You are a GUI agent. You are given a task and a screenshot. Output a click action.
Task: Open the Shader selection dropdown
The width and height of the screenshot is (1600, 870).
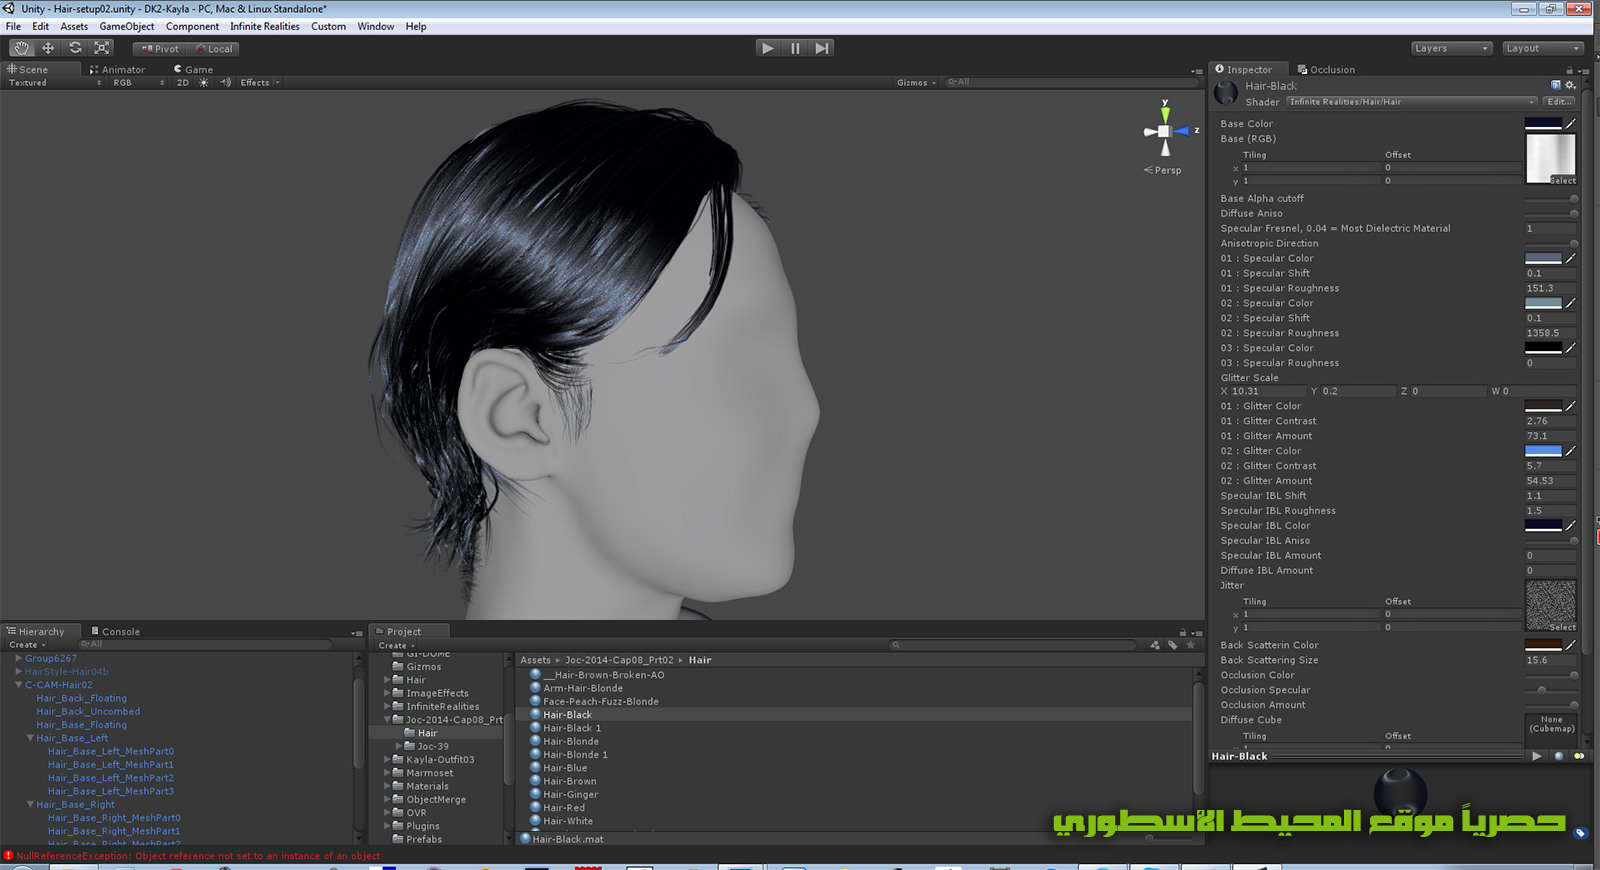pos(1411,102)
